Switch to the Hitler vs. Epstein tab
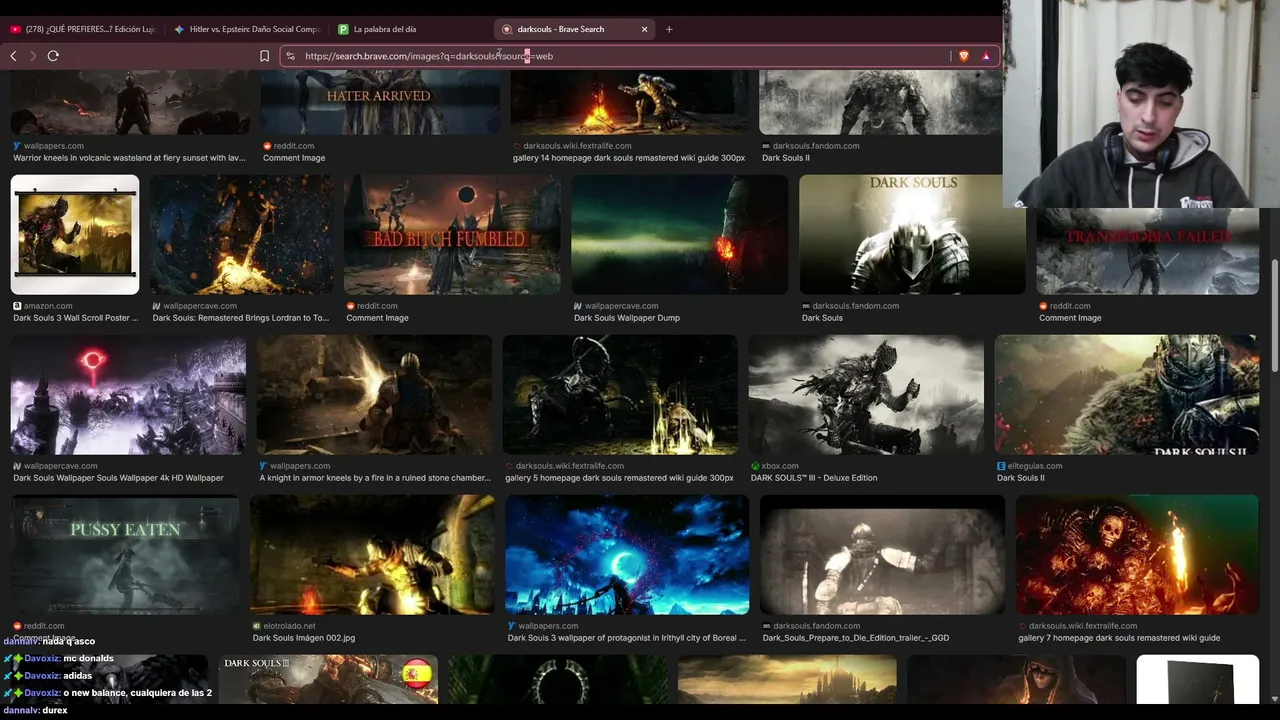Viewport: 1280px width, 720px height. [247, 29]
